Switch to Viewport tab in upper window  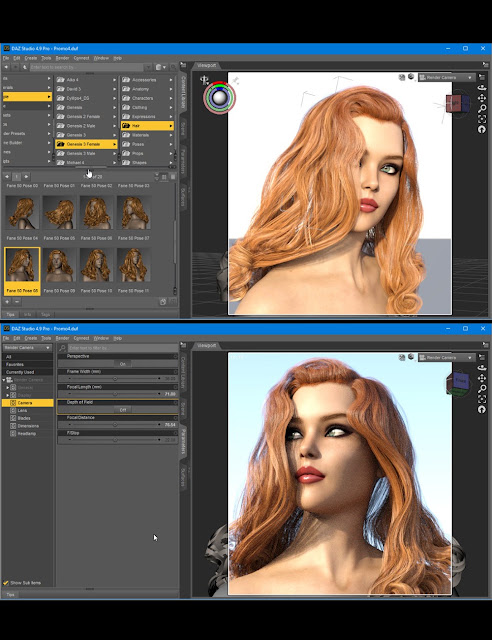pos(206,65)
